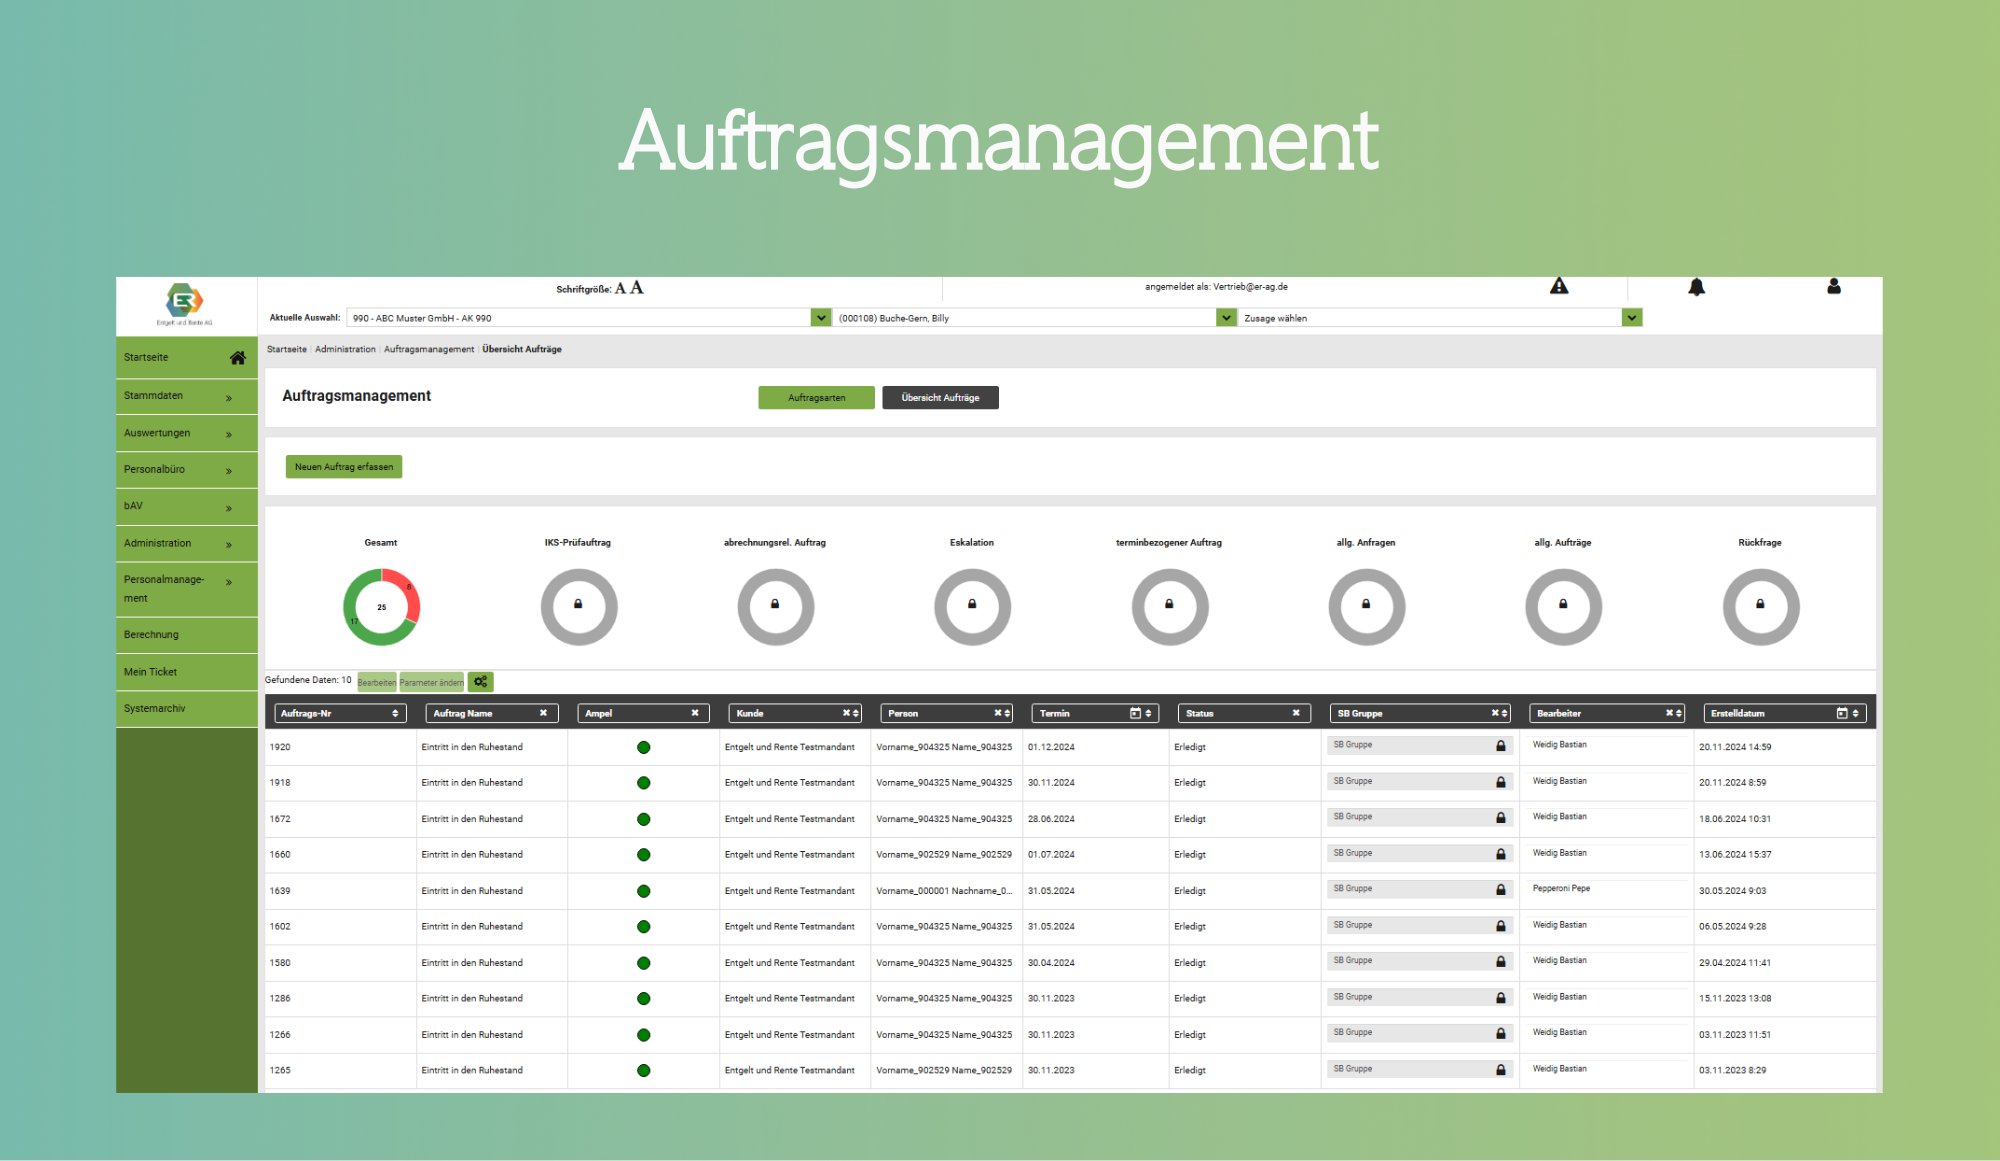
Task: Click the Administration breadcrumb link
Action: [345, 349]
